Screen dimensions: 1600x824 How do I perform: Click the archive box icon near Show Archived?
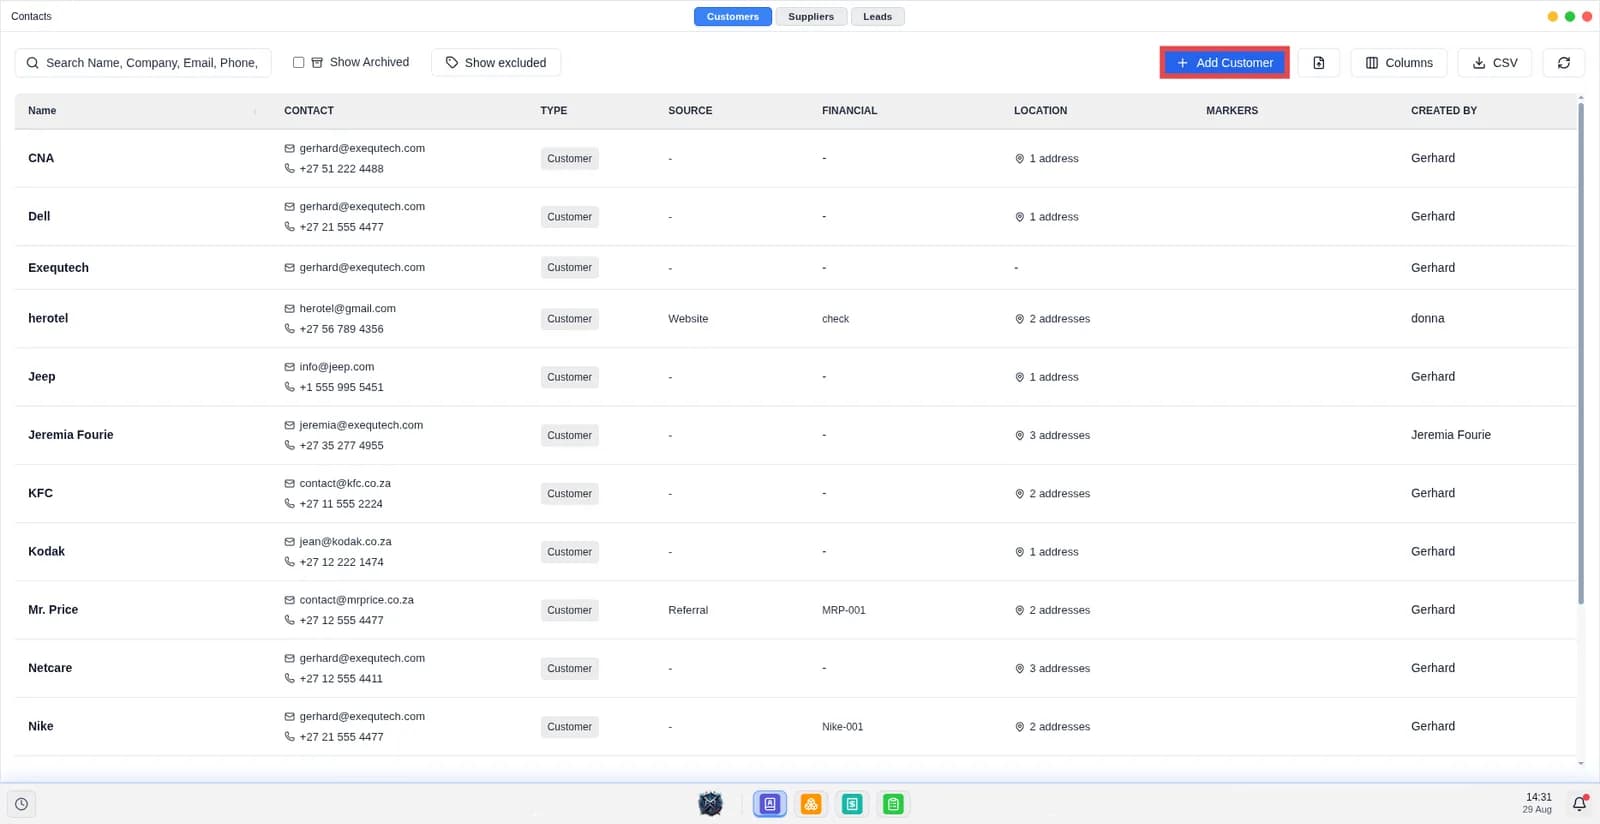(317, 62)
